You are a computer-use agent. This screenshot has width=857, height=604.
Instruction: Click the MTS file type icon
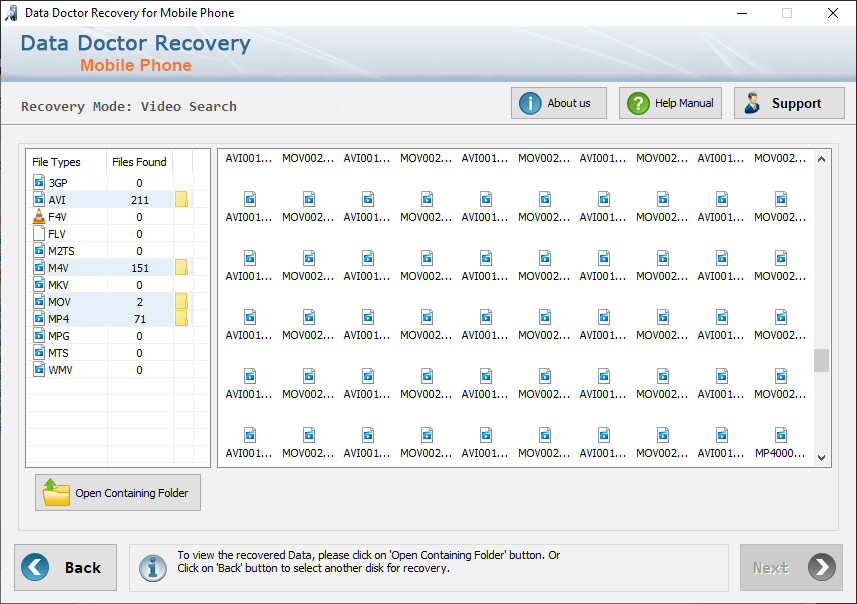coord(39,352)
